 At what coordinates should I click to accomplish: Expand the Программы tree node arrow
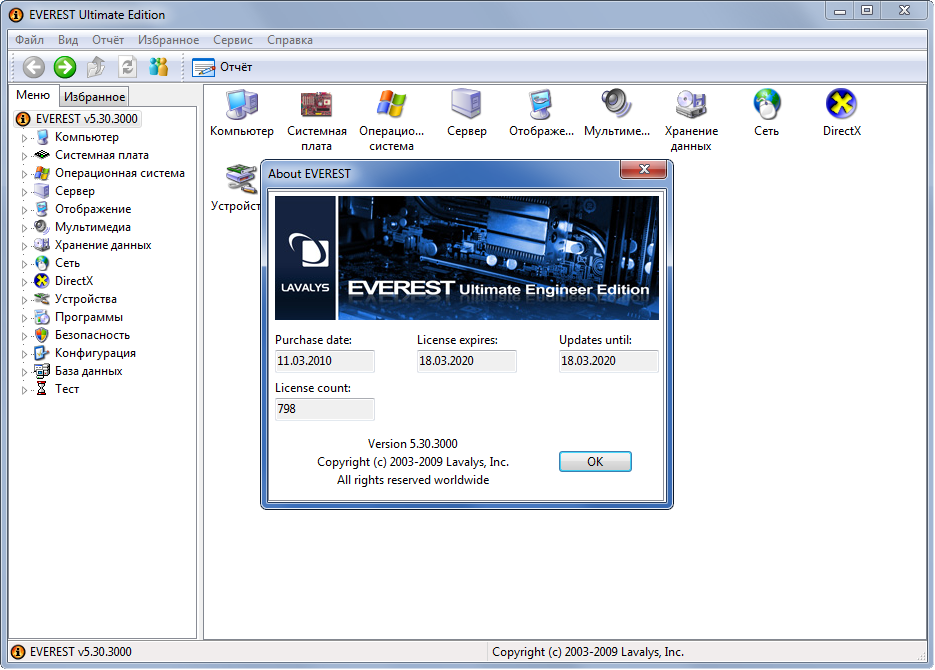coord(24,318)
